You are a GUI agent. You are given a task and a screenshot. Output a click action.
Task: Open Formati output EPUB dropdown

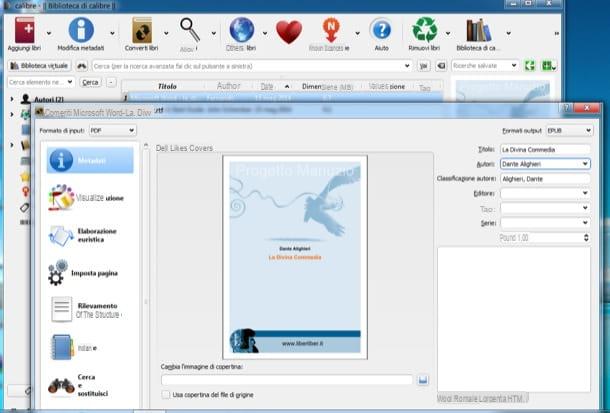[x=569, y=131]
